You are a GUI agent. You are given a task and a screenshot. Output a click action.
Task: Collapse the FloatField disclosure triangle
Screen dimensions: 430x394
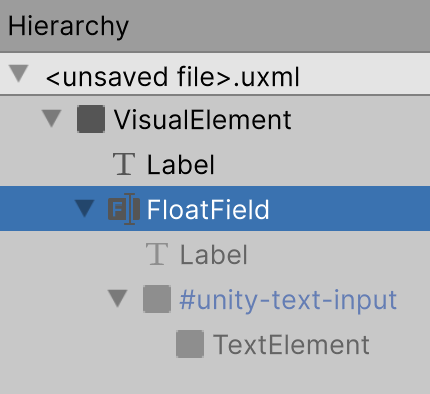[x=85, y=209]
